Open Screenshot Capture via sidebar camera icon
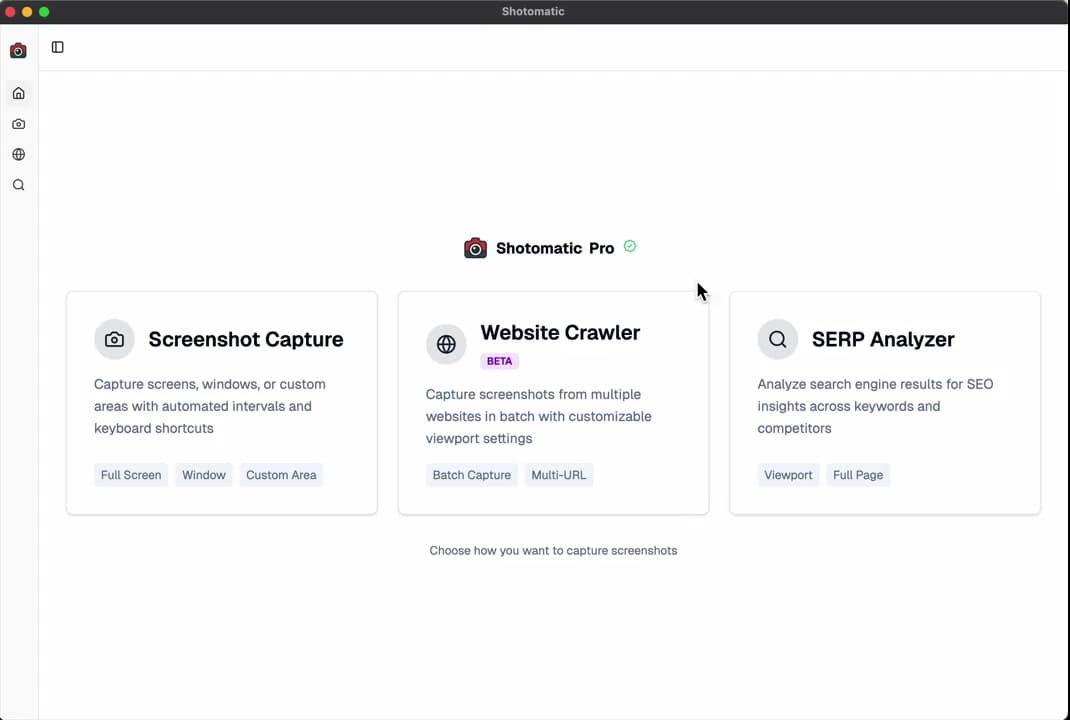Viewport: 1070px width, 720px height. tap(18, 123)
